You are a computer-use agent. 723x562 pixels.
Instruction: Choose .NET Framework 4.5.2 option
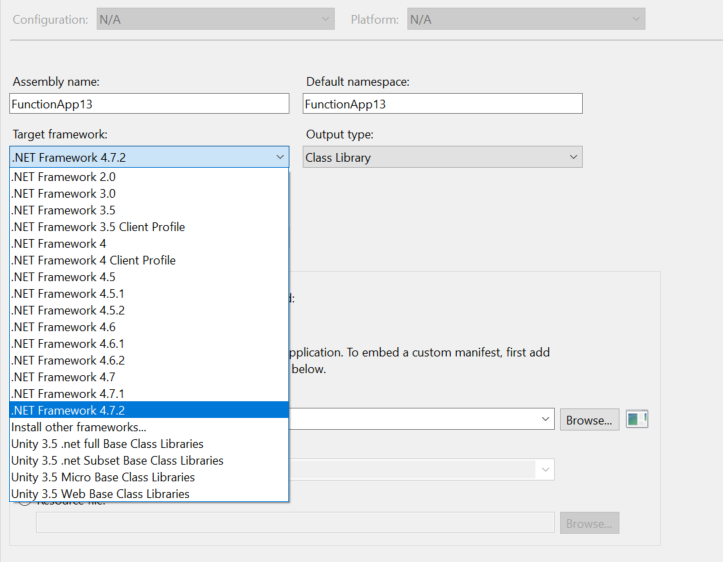(x=149, y=310)
